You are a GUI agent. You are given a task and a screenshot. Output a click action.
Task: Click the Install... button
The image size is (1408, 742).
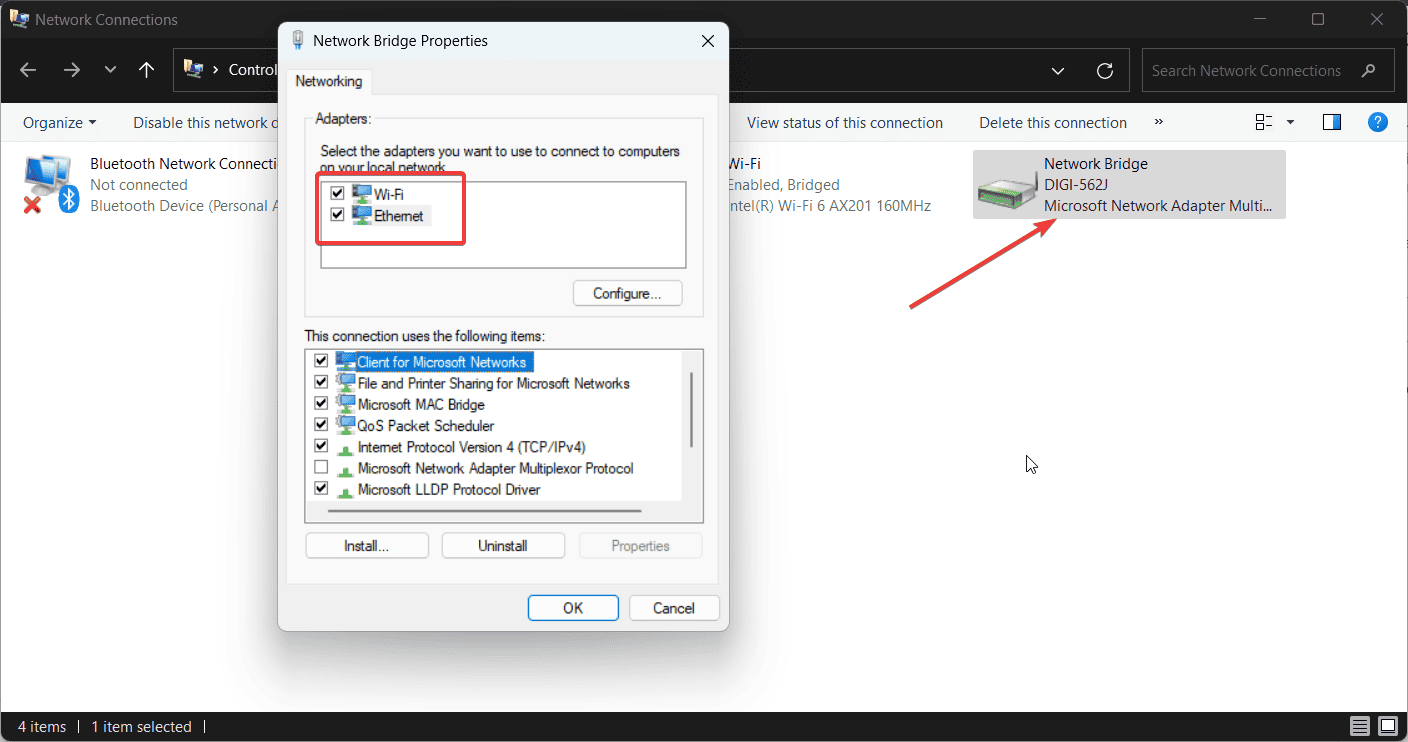366,546
